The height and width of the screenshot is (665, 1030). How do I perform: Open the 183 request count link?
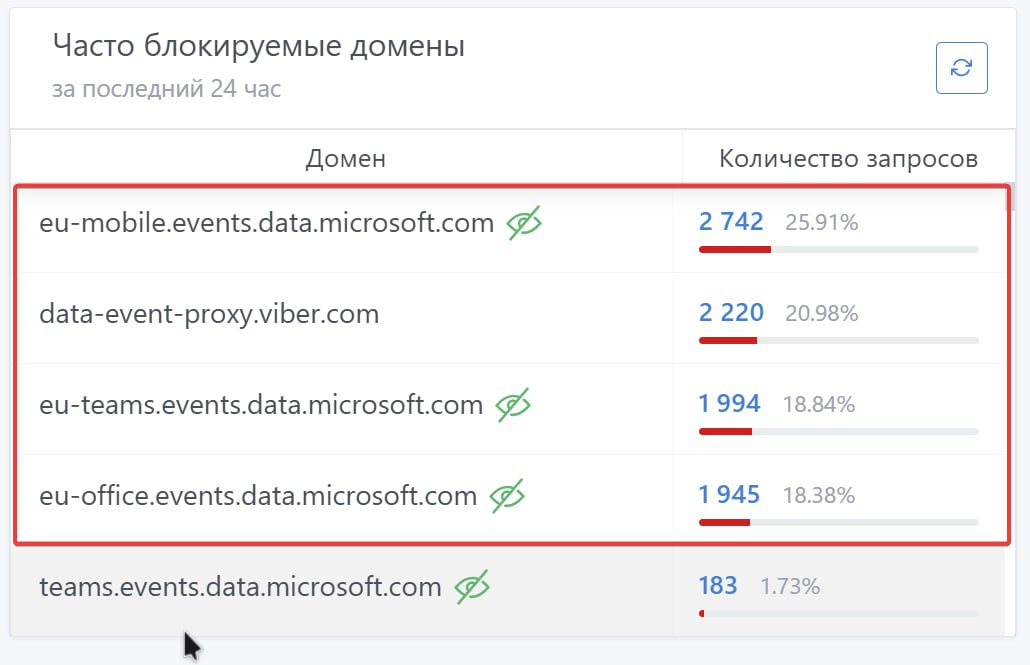pos(718,585)
